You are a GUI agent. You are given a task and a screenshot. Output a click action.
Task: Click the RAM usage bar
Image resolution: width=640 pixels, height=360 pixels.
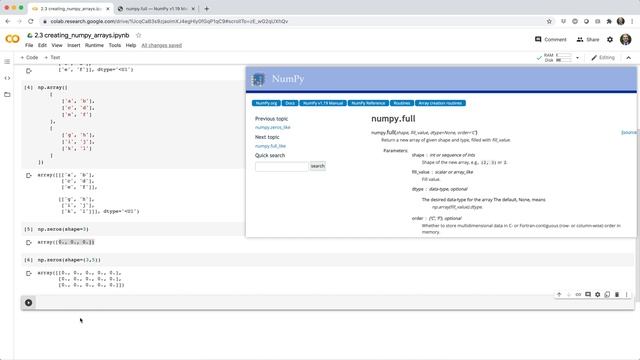564,55
